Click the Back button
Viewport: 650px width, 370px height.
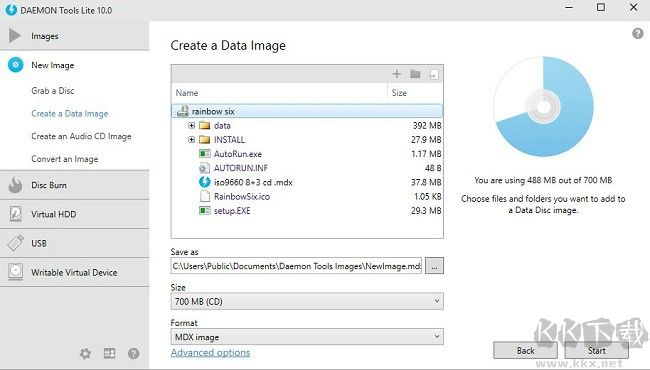525,351
